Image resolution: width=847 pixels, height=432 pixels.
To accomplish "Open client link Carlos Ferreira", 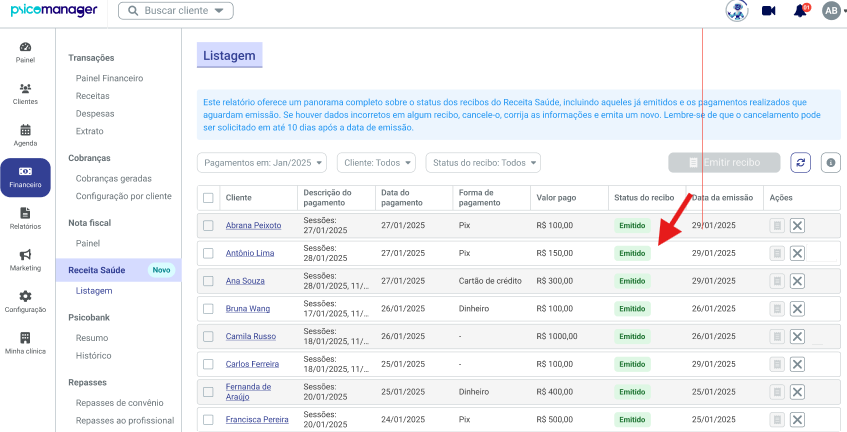I will tap(252, 364).
